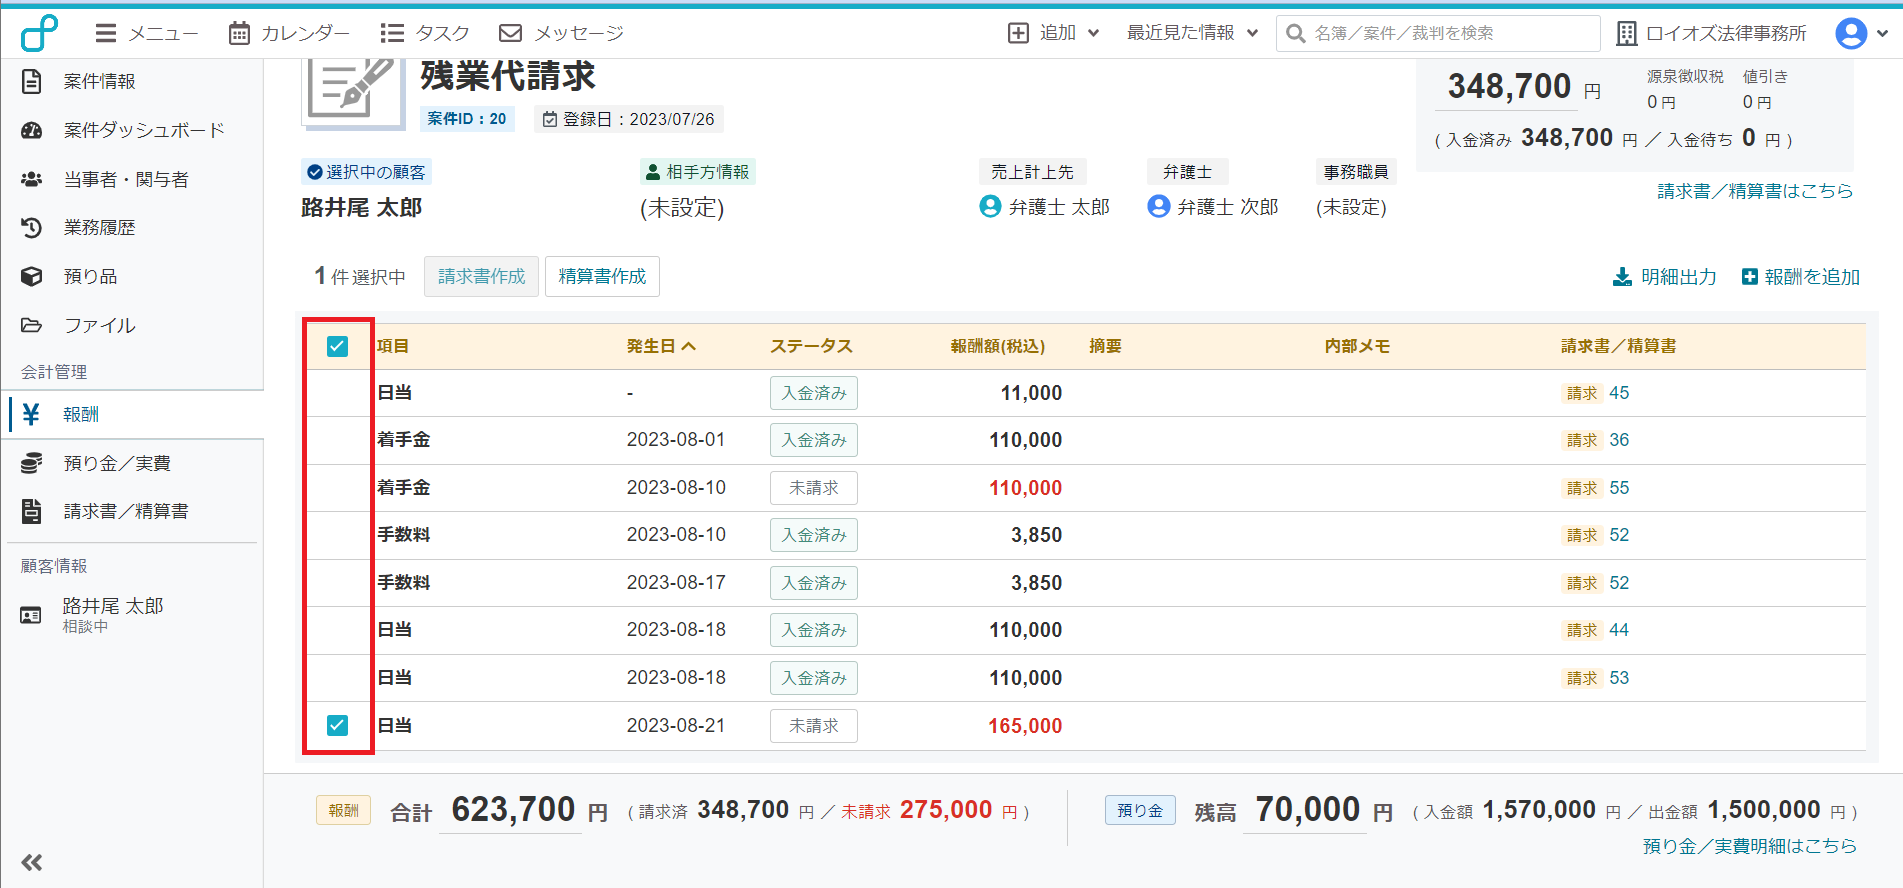The image size is (1903, 888).
Task: Open the task list icon
Action: (x=392, y=33)
